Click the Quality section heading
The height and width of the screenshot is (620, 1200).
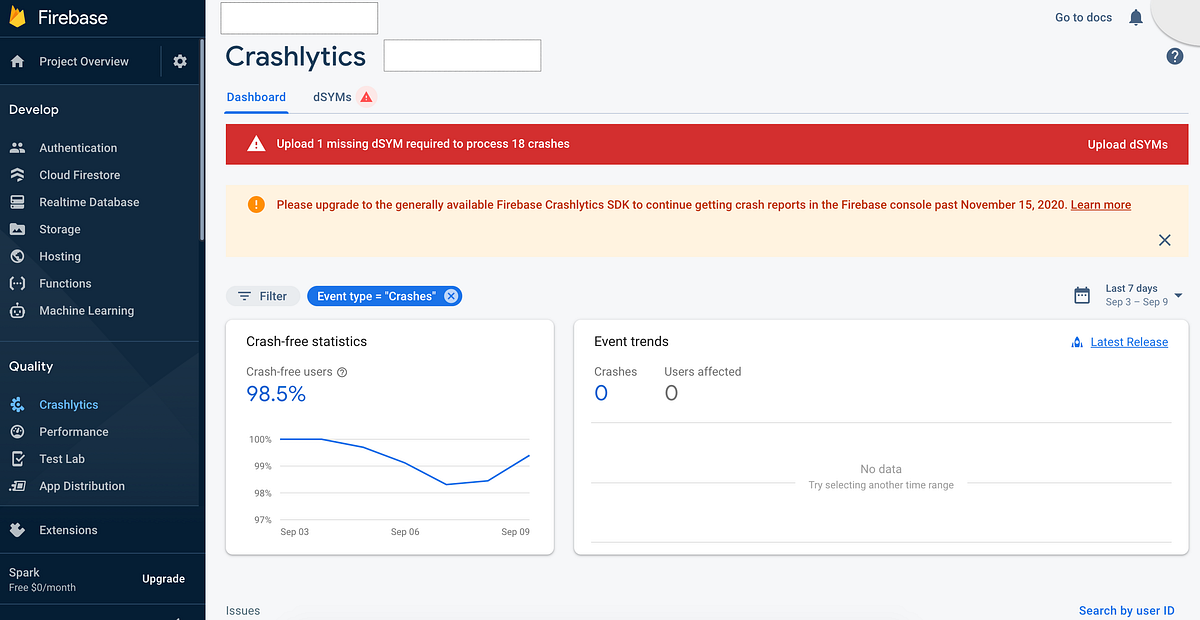(31, 367)
